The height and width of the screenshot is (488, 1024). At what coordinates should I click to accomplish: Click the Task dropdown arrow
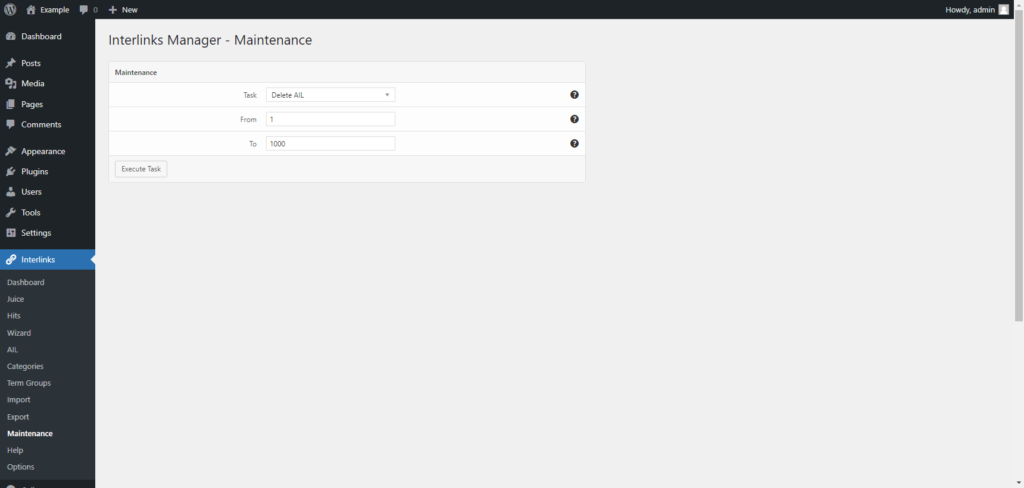coord(387,95)
